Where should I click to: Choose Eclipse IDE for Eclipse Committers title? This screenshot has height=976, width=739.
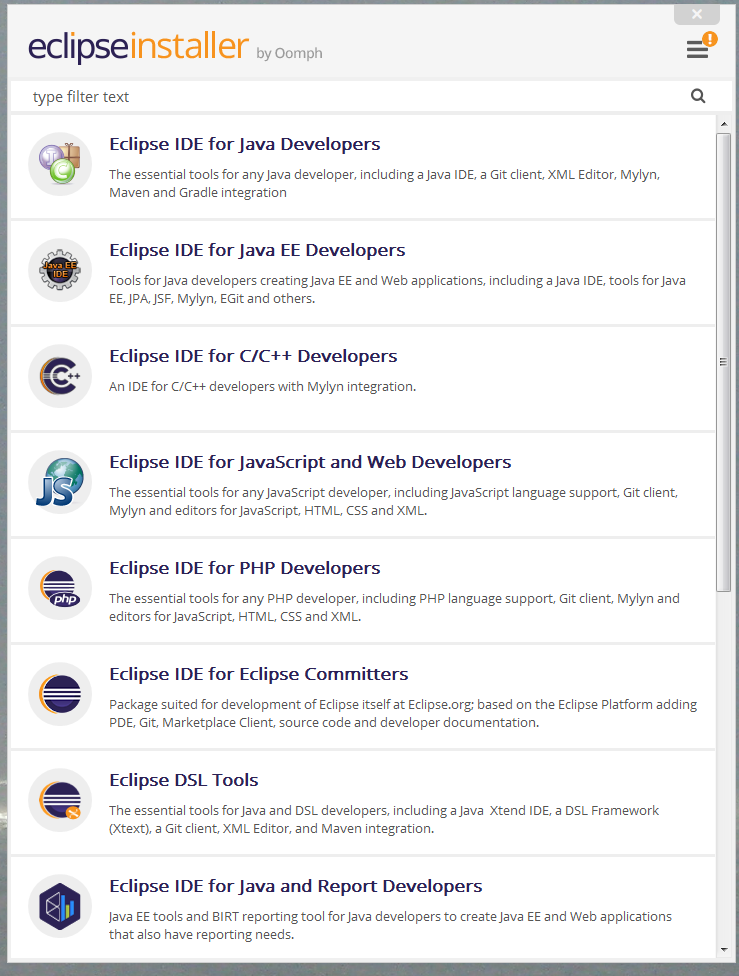coord(259,674)
